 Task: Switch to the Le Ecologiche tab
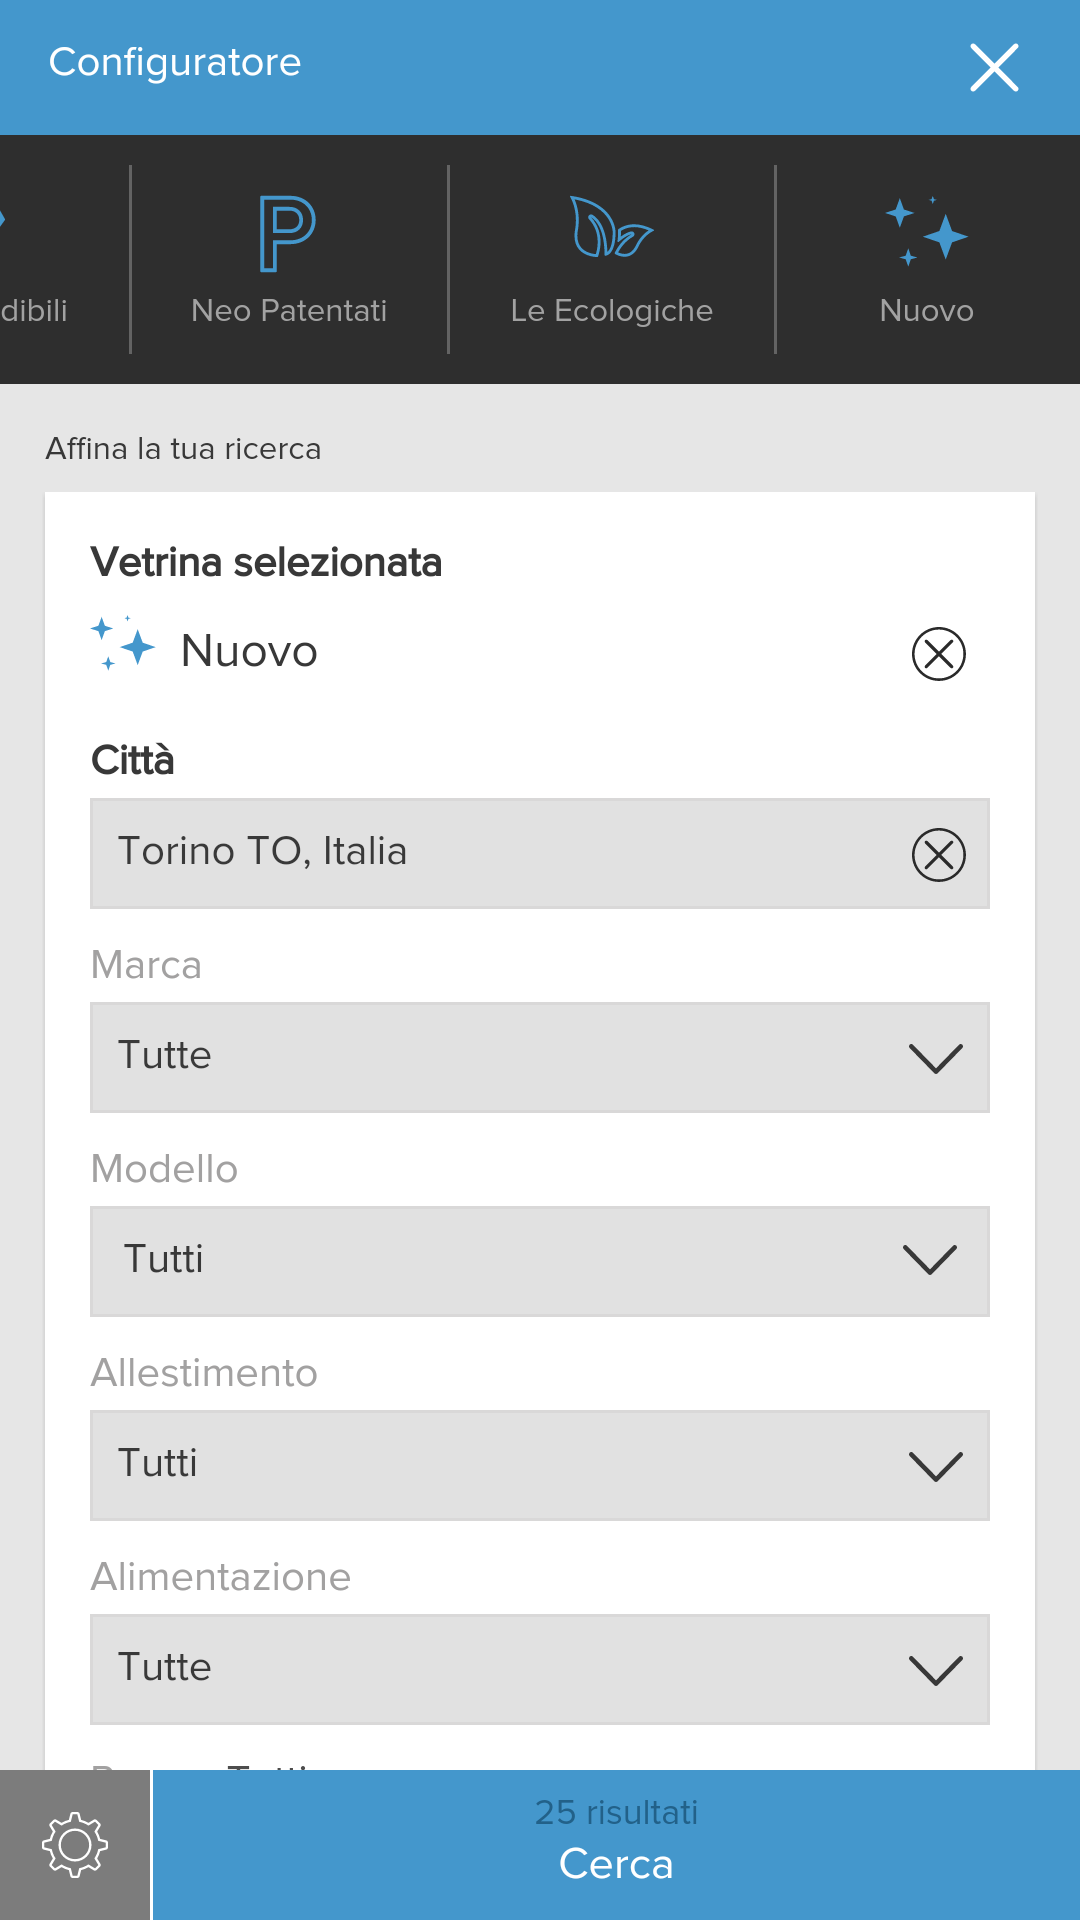point(611,311)
